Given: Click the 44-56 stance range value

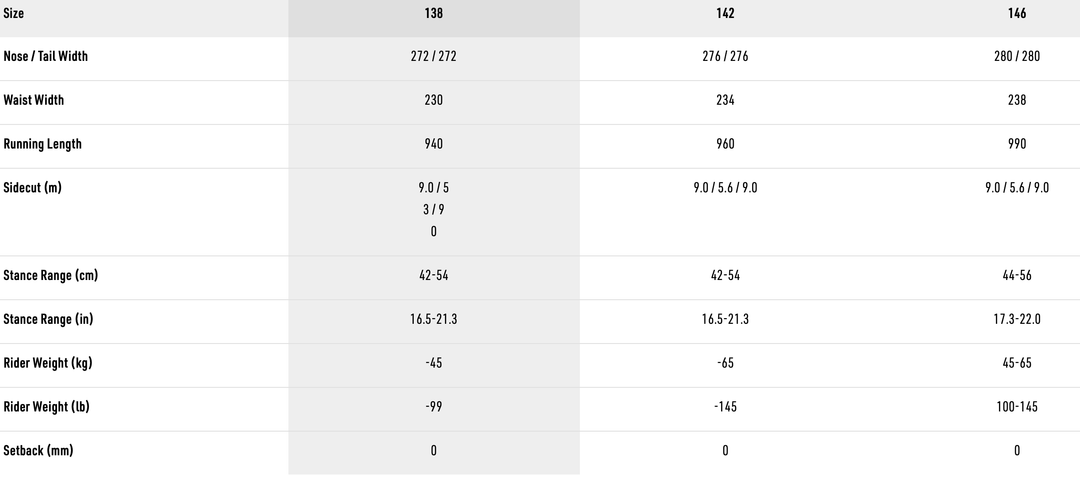Looking at the screenshot, I should click(x=1017, y=276).
